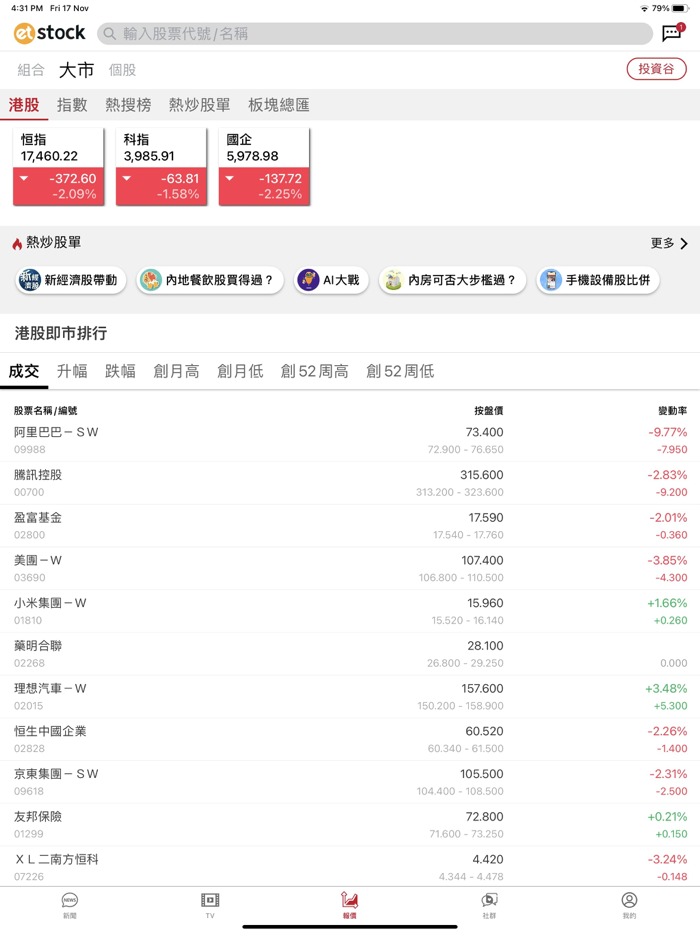Open the 國企 index card
The height and width of the screenshot is (934, 700).
(x=265, y=167)
